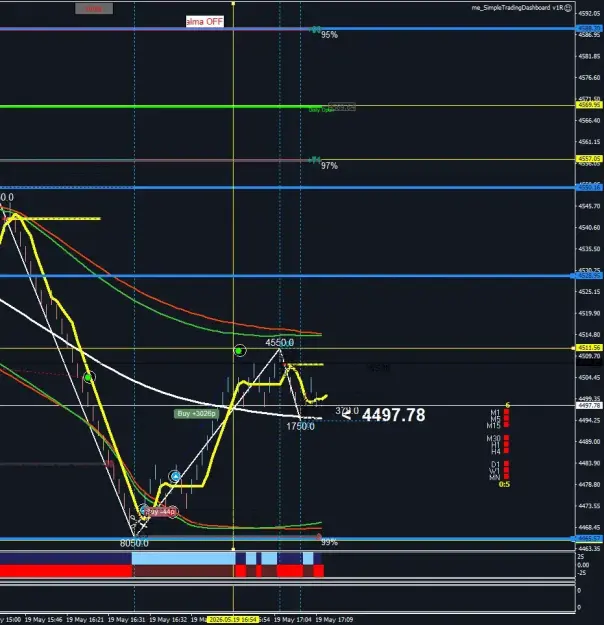The image size is (604, 625).
Task: Click the D1 timeframe red indicator
Action: click(506, 464)
